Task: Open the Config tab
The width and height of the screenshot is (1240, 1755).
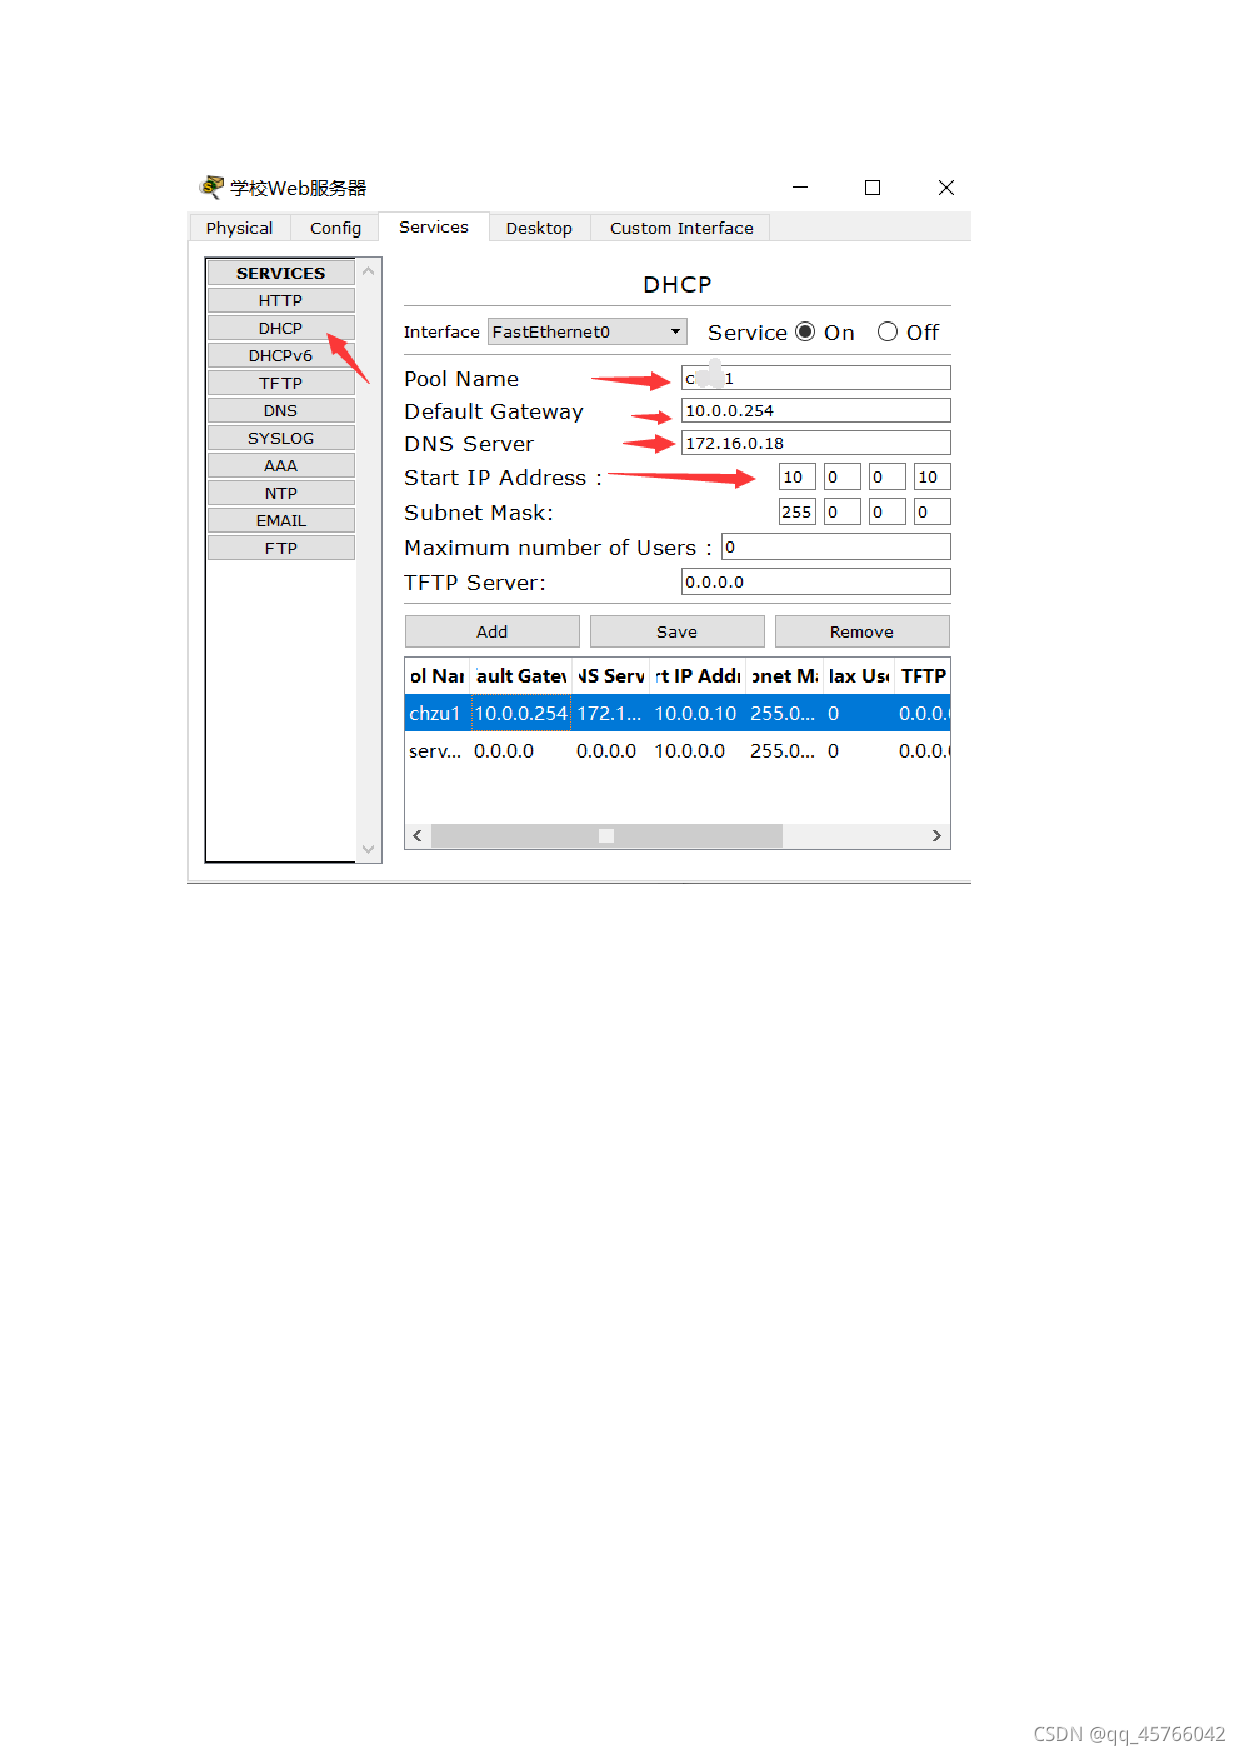Action: tap(335, 228)
